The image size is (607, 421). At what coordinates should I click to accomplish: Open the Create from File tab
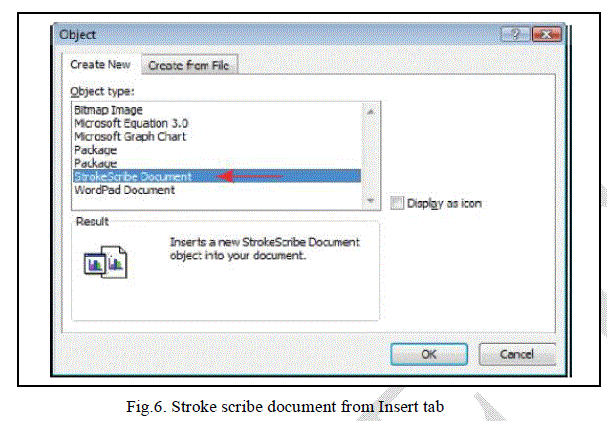coord(190,66)
